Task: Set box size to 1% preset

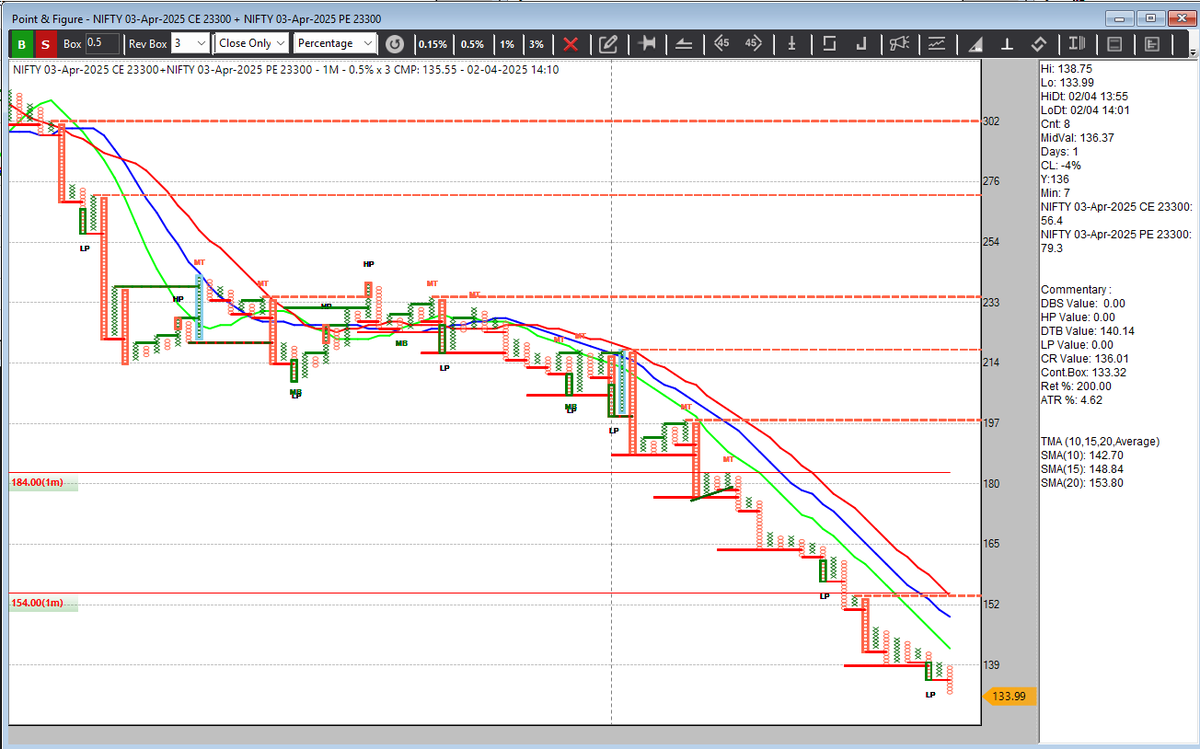Action: tap(508, 44)
